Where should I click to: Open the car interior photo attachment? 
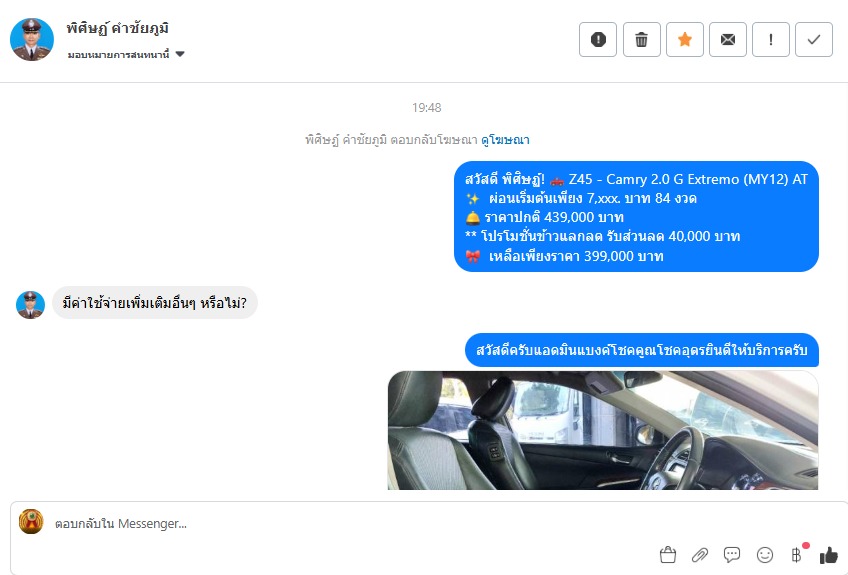[602, 431]
